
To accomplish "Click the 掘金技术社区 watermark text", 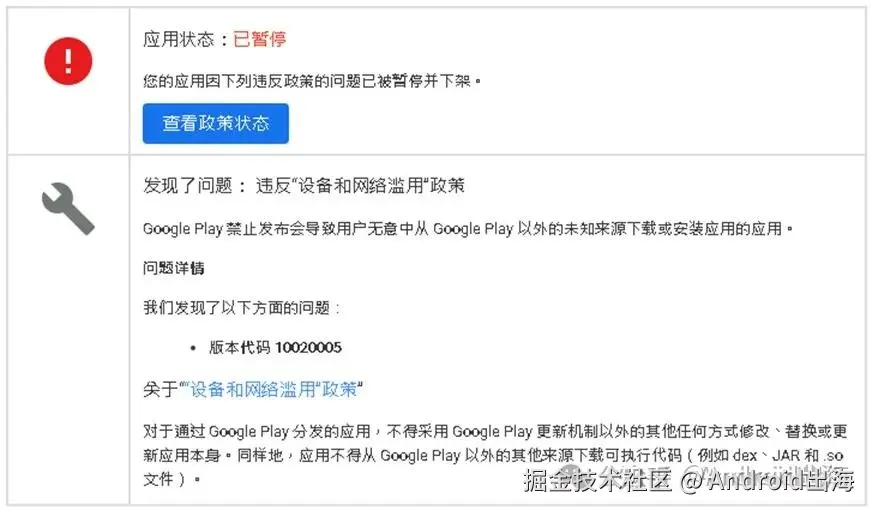I will 598,480.
